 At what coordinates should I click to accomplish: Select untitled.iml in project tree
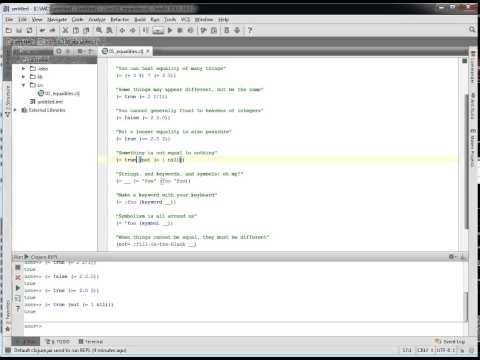coord(46,102)
